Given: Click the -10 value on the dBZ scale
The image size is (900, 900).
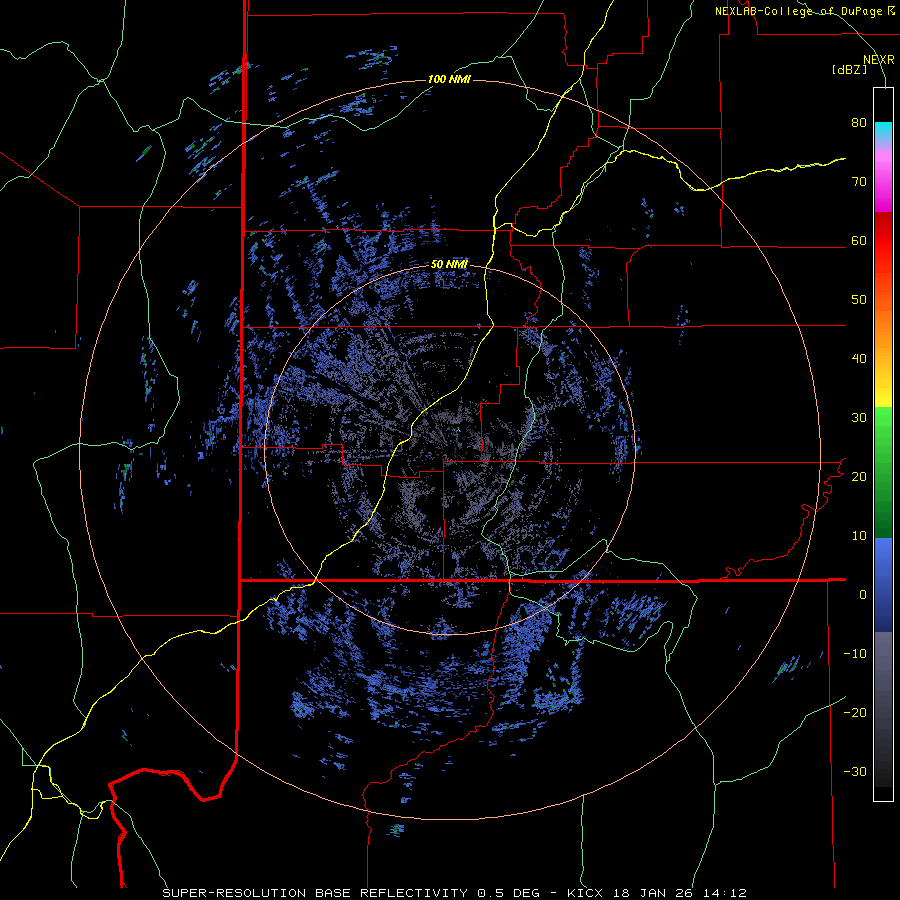Looking at the screenshot, I should 855,654.
